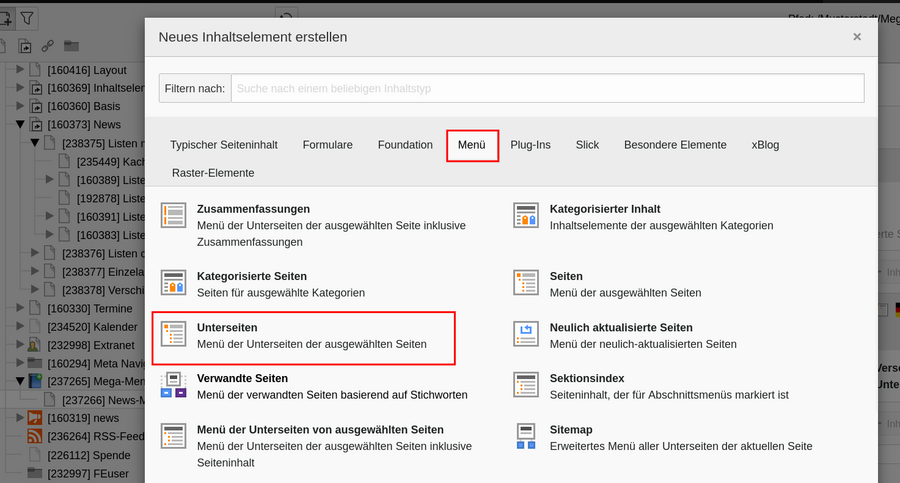900x483 pixels.
Task: Click the Mega-Menü folder icon in tree
Action: [35, 381]
